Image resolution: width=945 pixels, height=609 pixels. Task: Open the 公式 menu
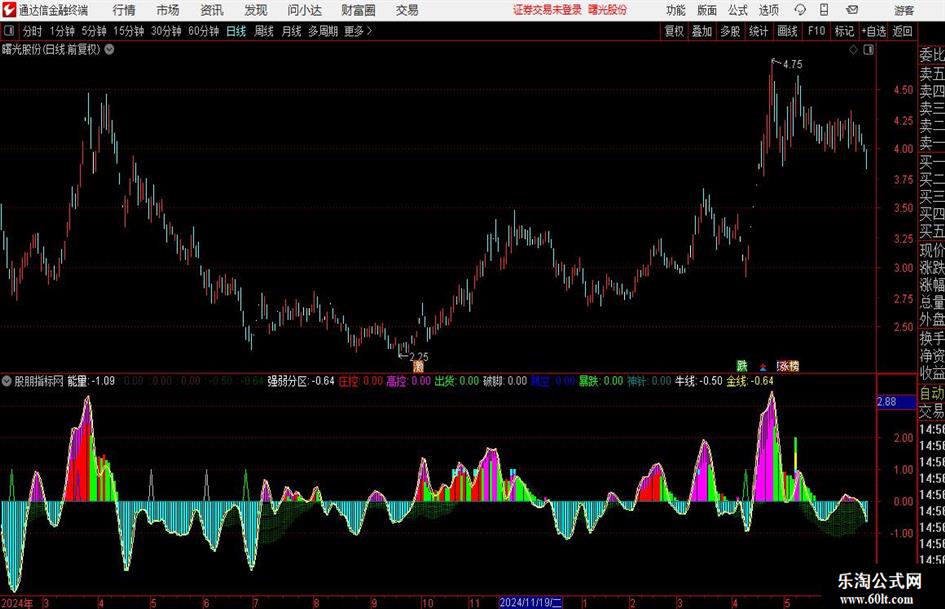pos(737,10)
